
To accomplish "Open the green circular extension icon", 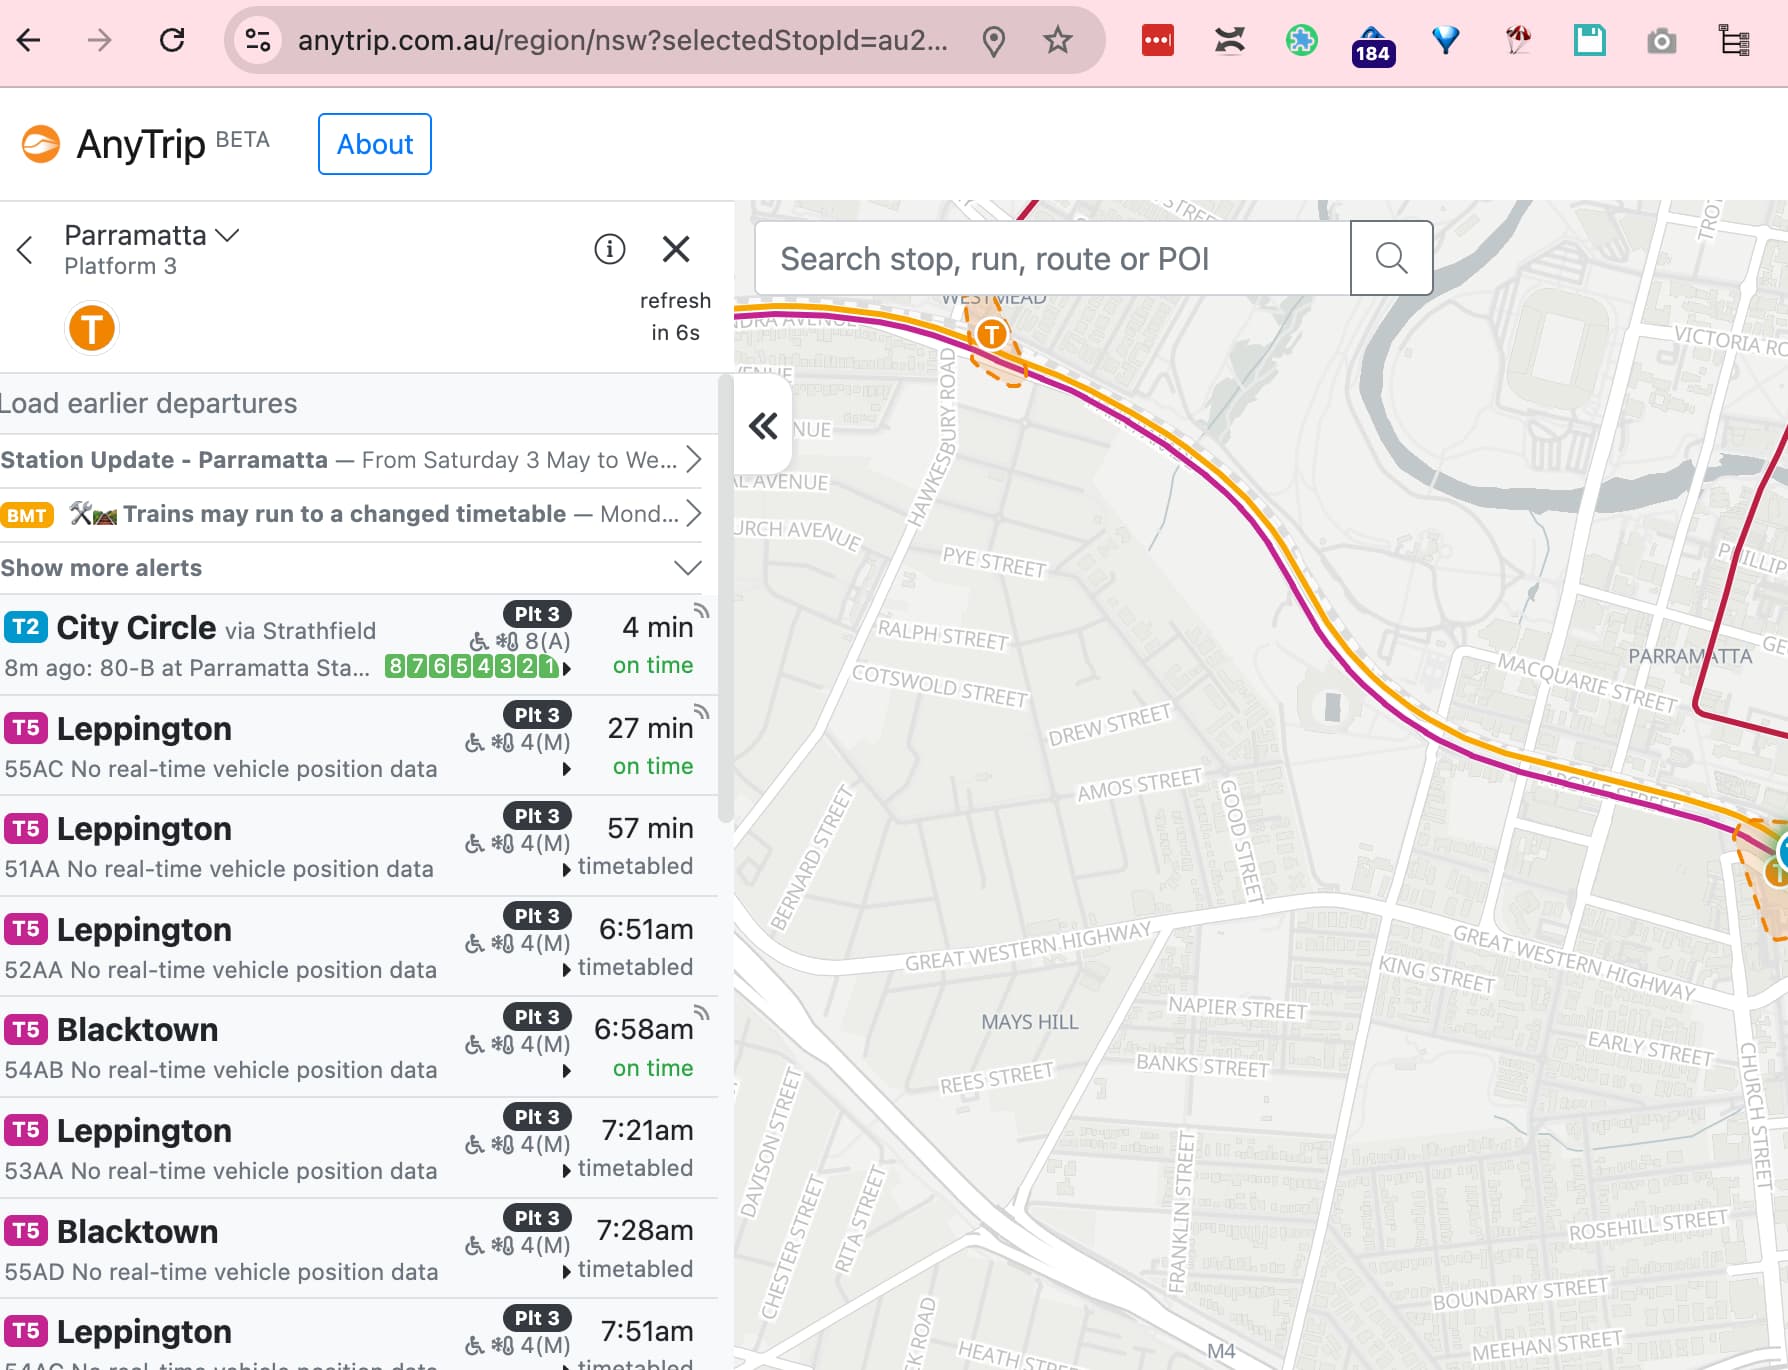I will point(1301,40).
